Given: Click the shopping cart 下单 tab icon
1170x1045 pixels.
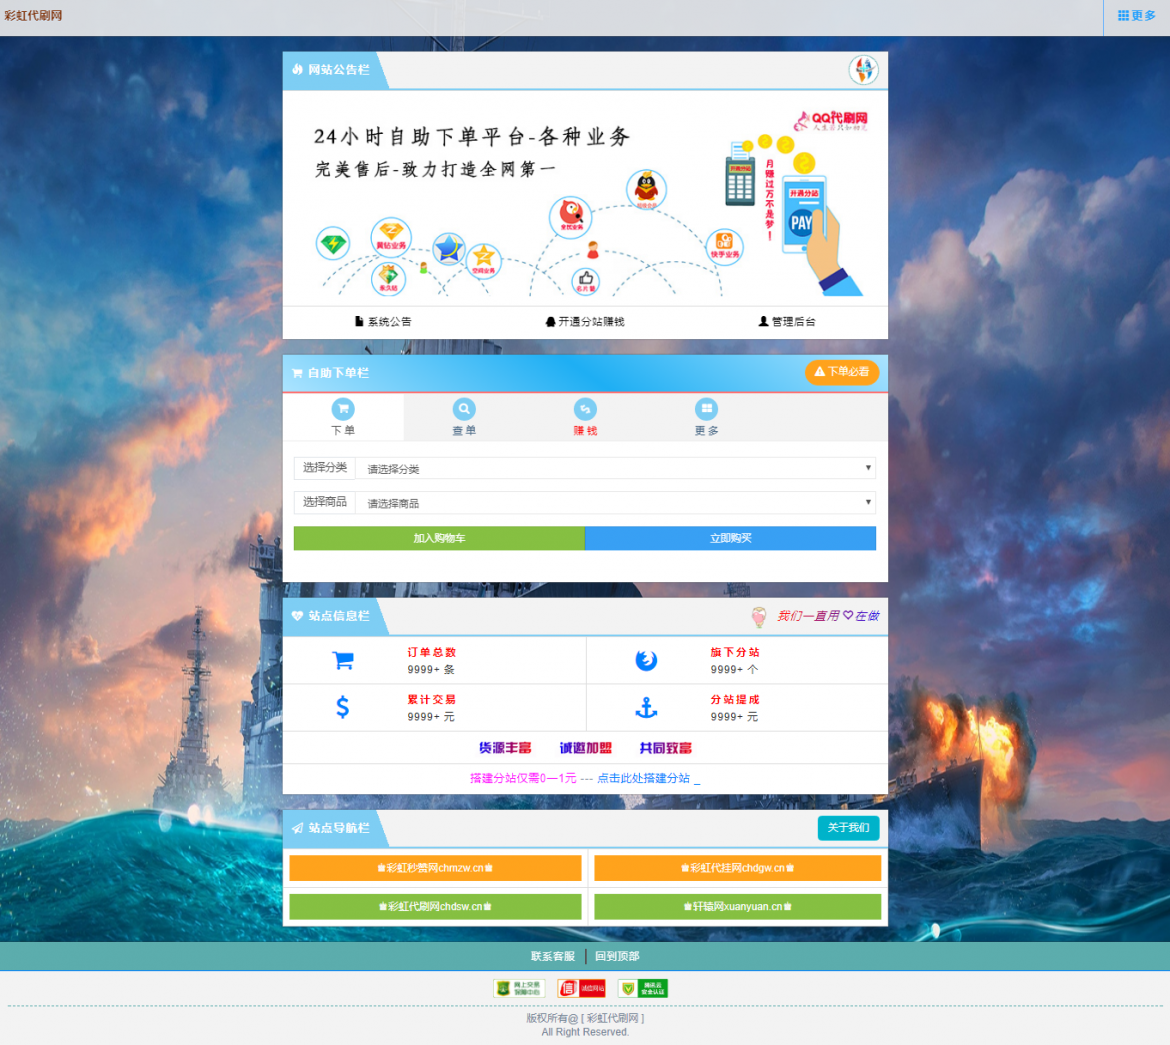Looking at the screenshot, I should pyautogui.click(x=343, y=409).
